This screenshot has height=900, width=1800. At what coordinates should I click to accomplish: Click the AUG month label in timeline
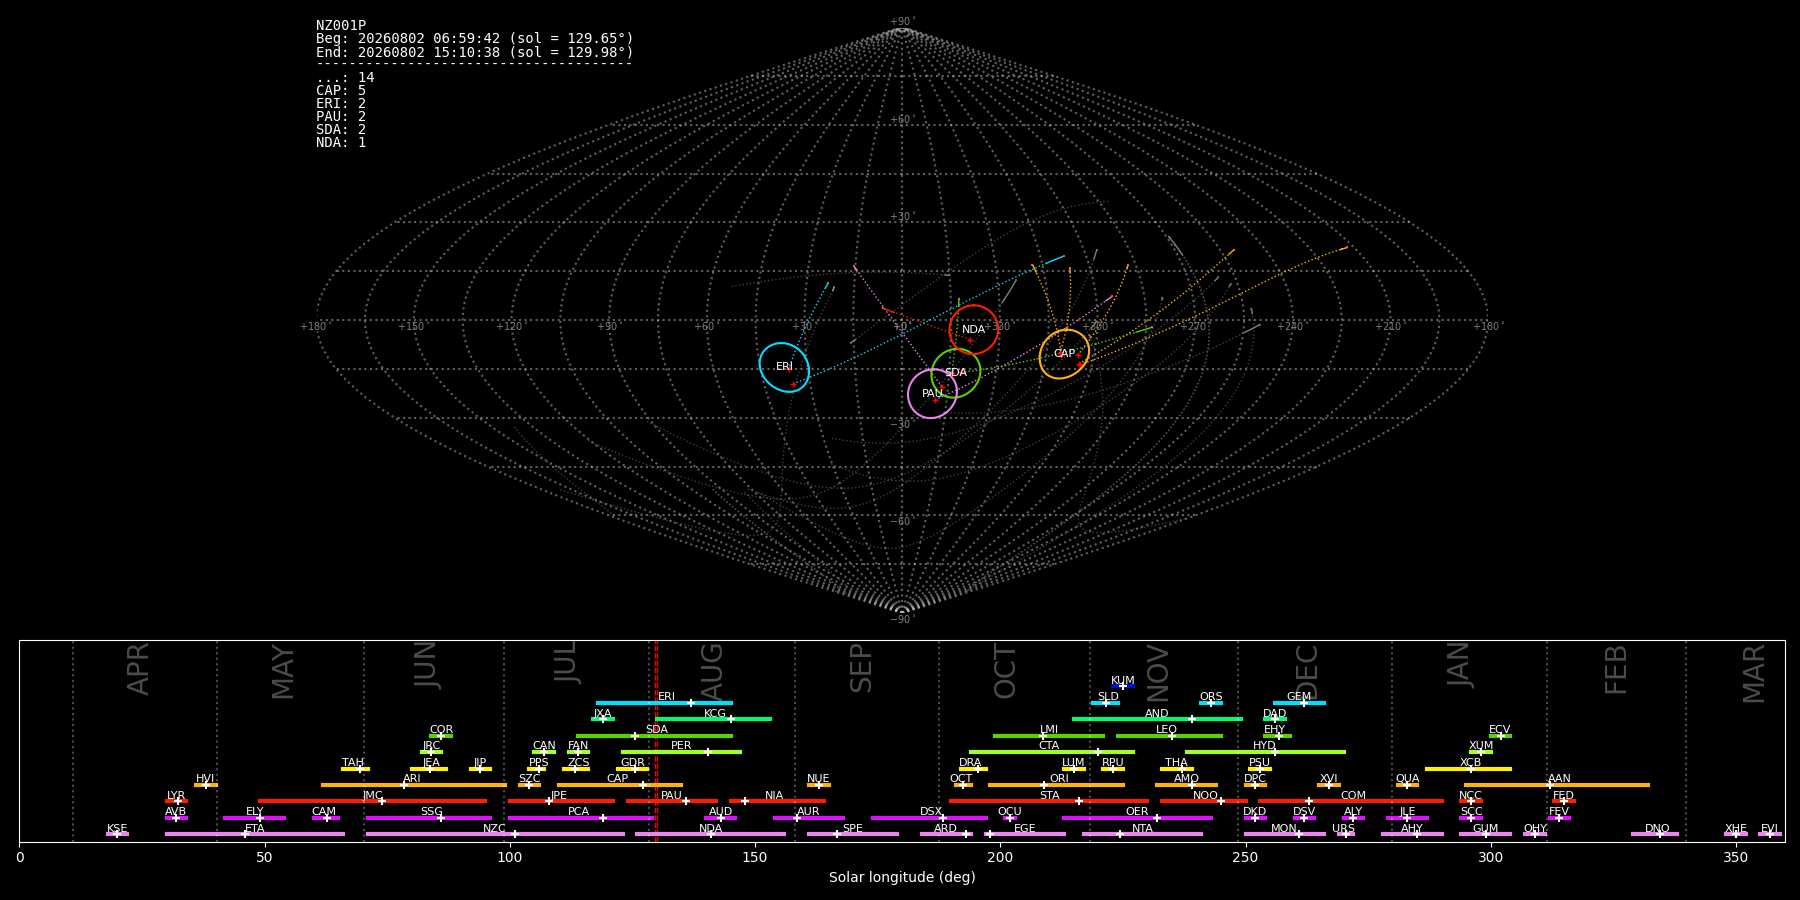[x=712, y=670]
